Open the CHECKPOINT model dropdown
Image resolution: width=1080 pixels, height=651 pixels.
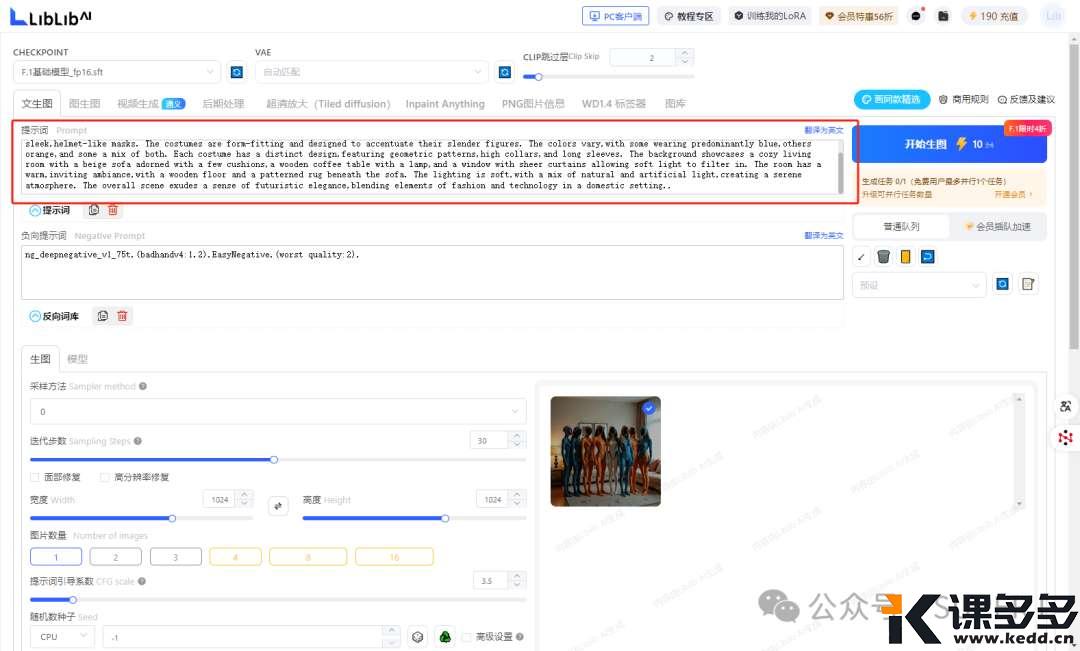[x=116, y=72]
